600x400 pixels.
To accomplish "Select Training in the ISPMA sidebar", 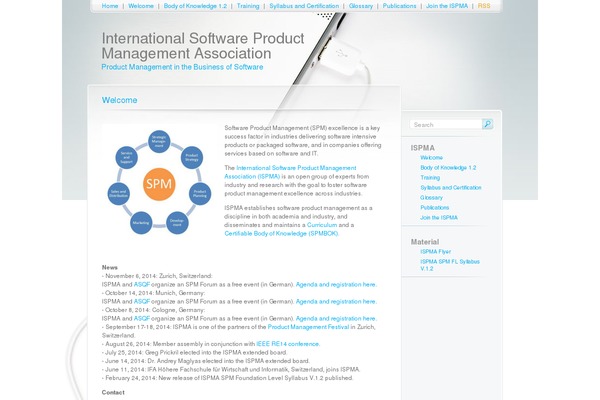I will pos(430,178).
